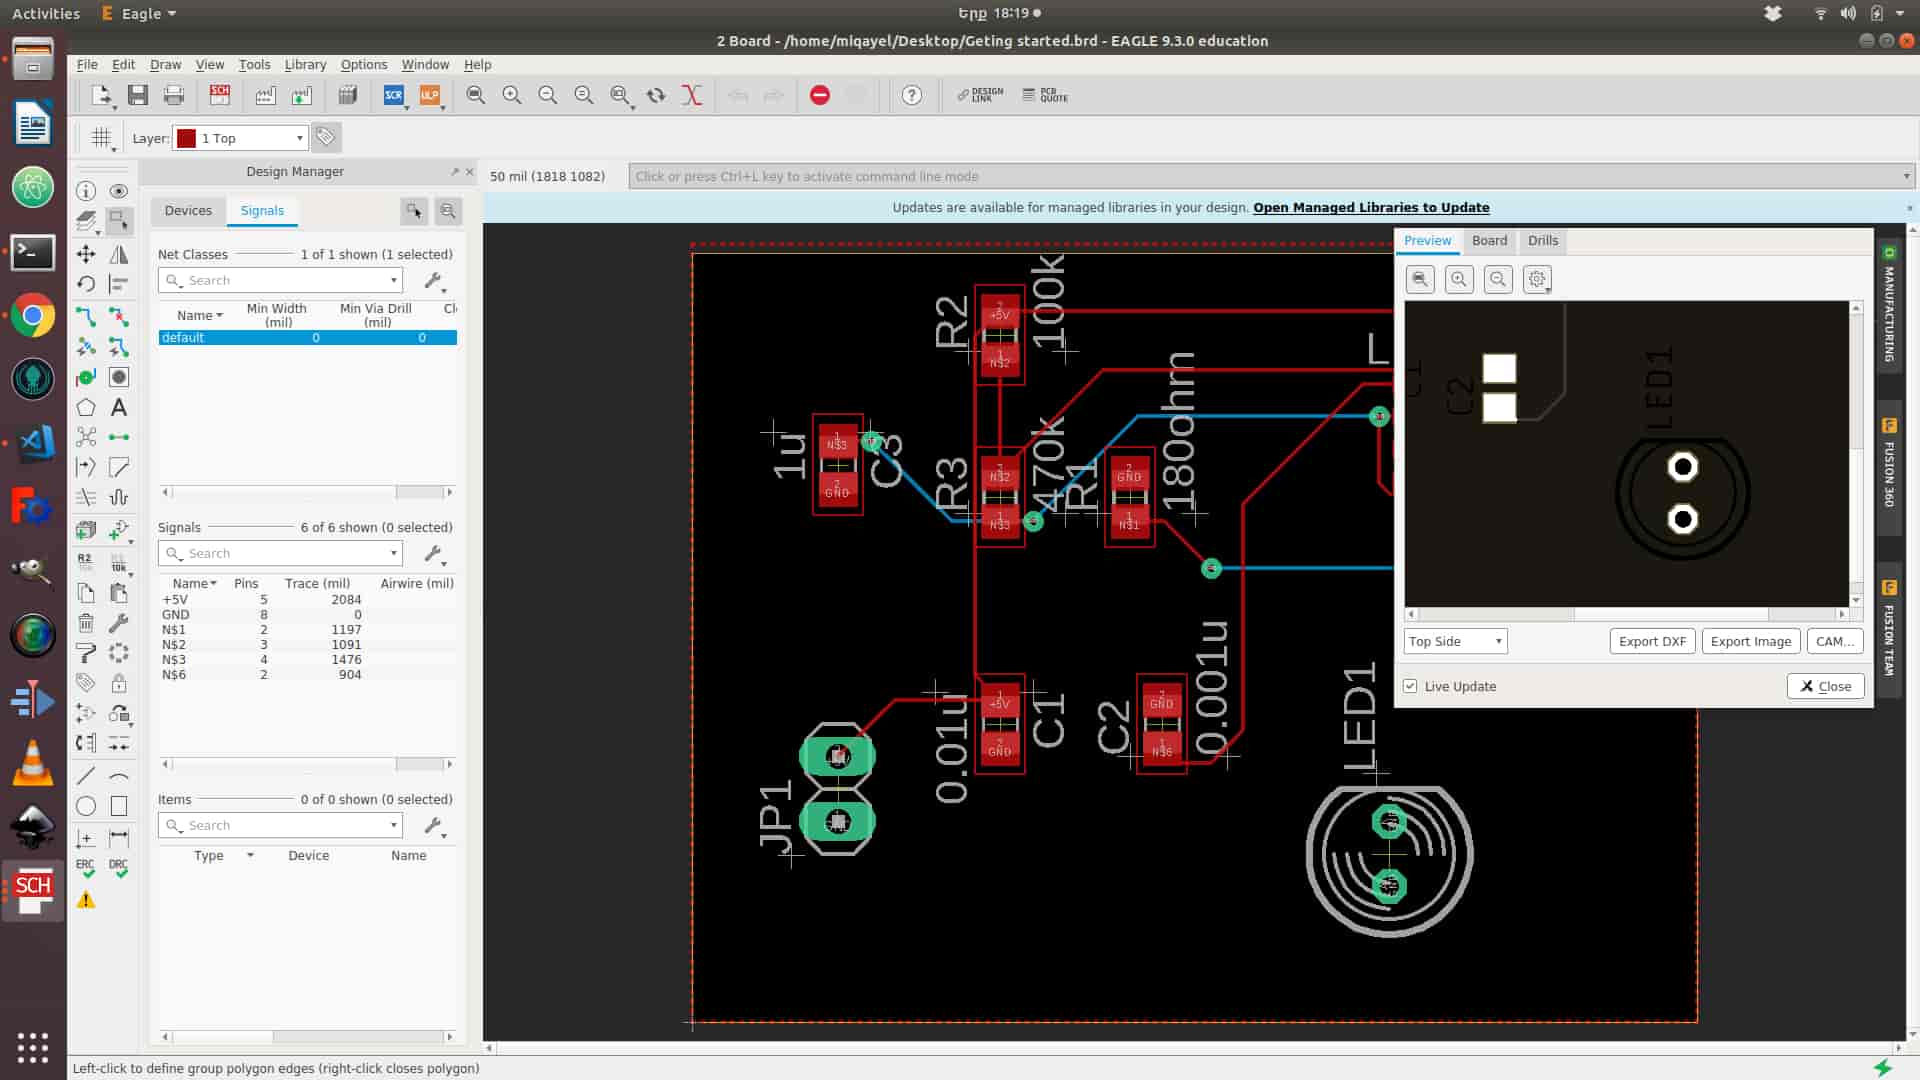Select the Move tool

coord(86,254)
